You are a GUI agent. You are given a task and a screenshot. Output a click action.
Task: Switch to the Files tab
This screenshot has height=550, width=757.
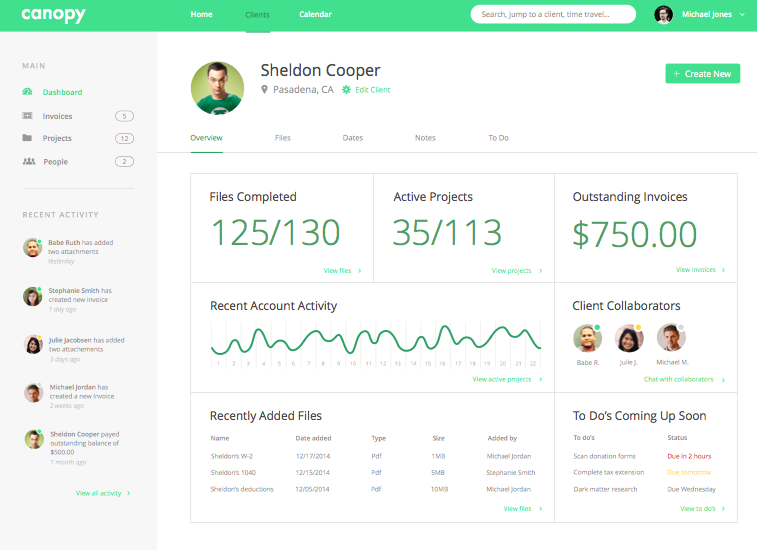tap(282, 138)
